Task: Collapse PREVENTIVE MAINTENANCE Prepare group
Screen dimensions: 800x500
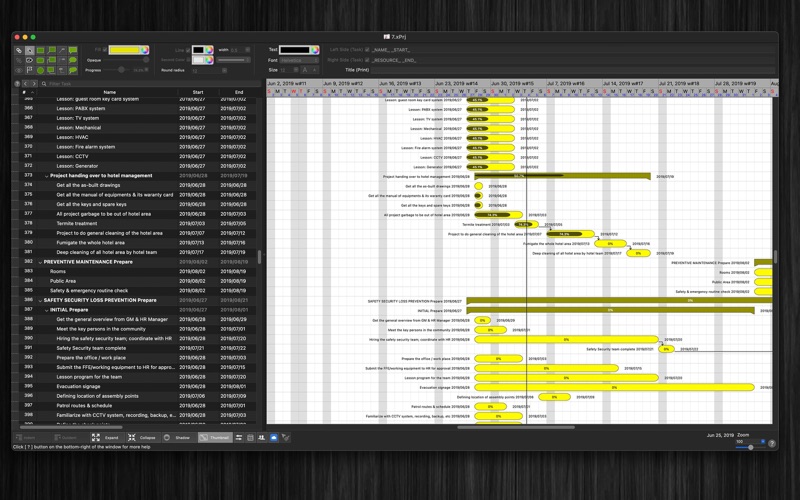Action: coord(40,262)
